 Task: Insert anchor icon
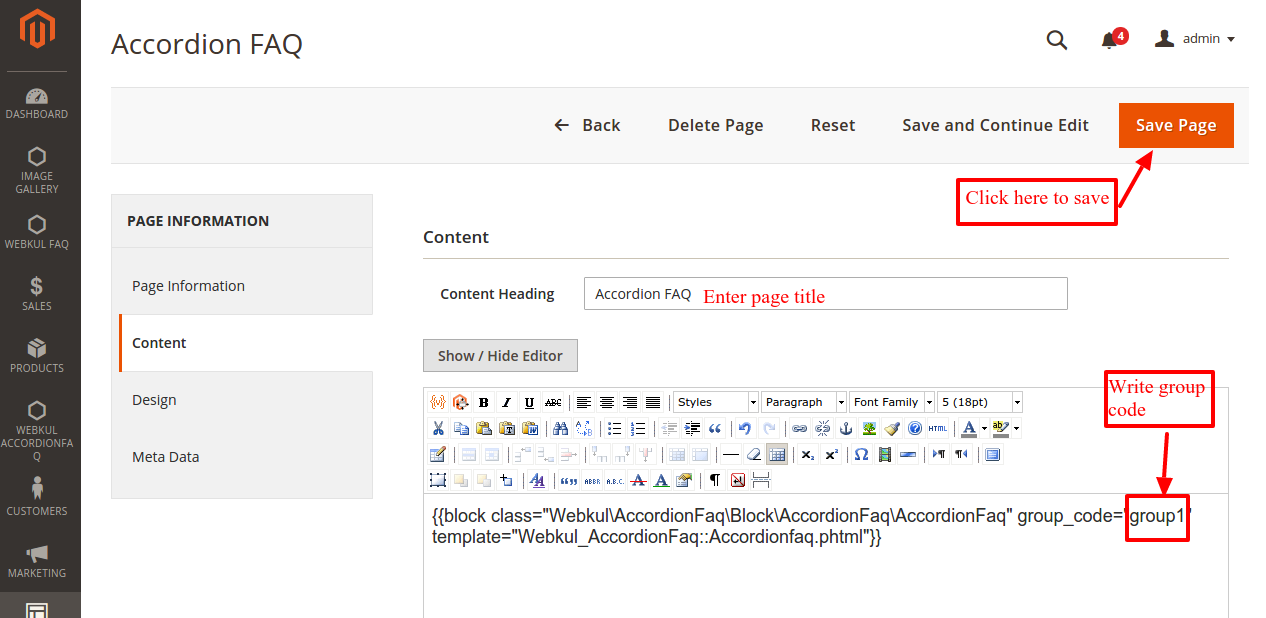(x=845, y=428)
